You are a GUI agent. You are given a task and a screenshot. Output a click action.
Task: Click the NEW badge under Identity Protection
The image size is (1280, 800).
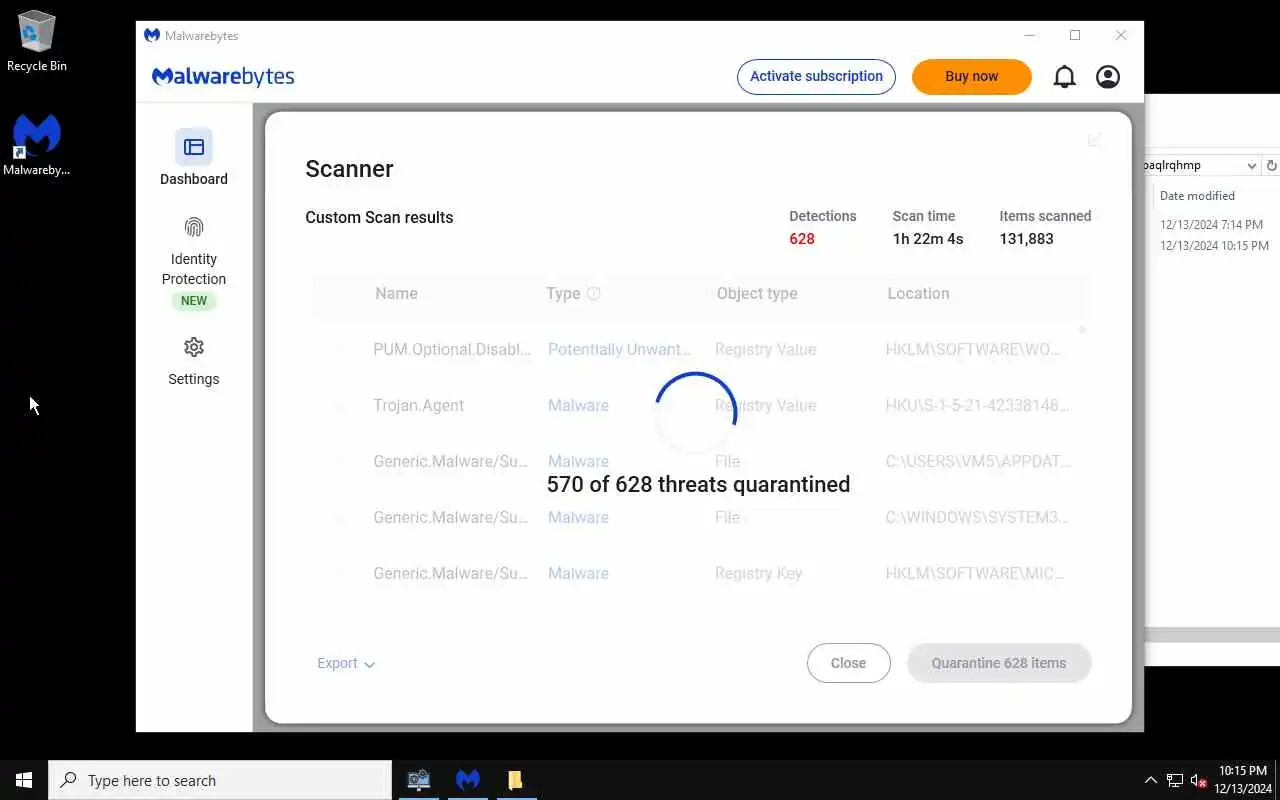(194, 301)
